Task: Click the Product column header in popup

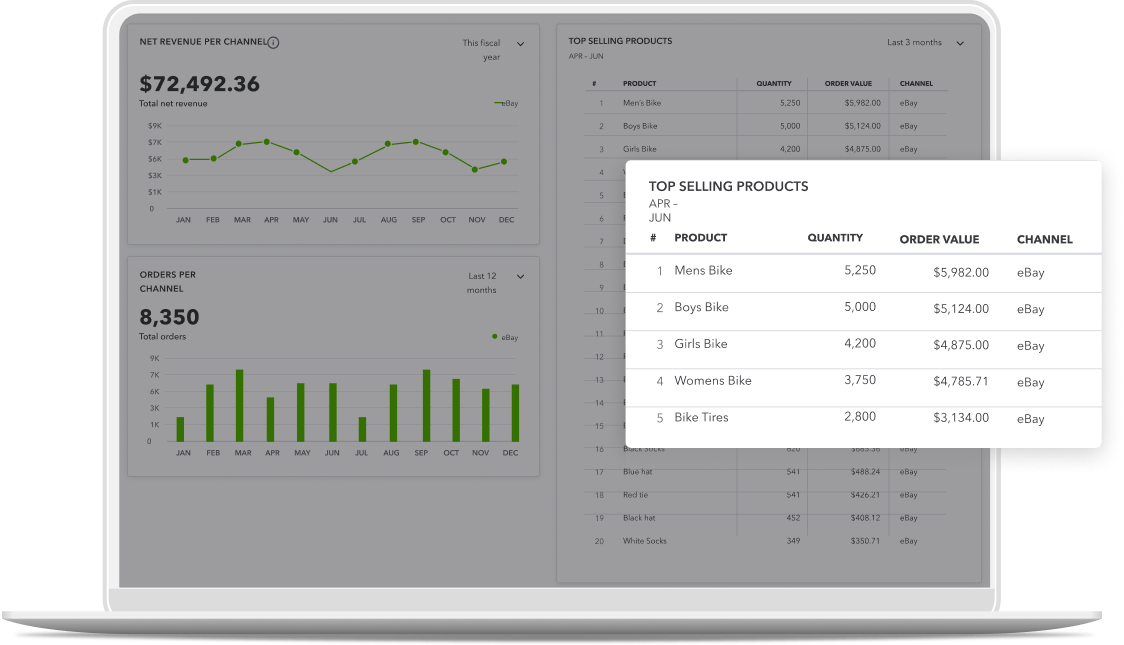Action: click(x=700, y=238)
